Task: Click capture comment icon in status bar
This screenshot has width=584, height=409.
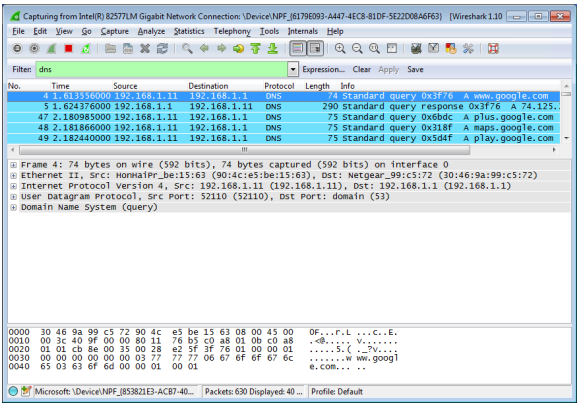Action: pos(26,391)
